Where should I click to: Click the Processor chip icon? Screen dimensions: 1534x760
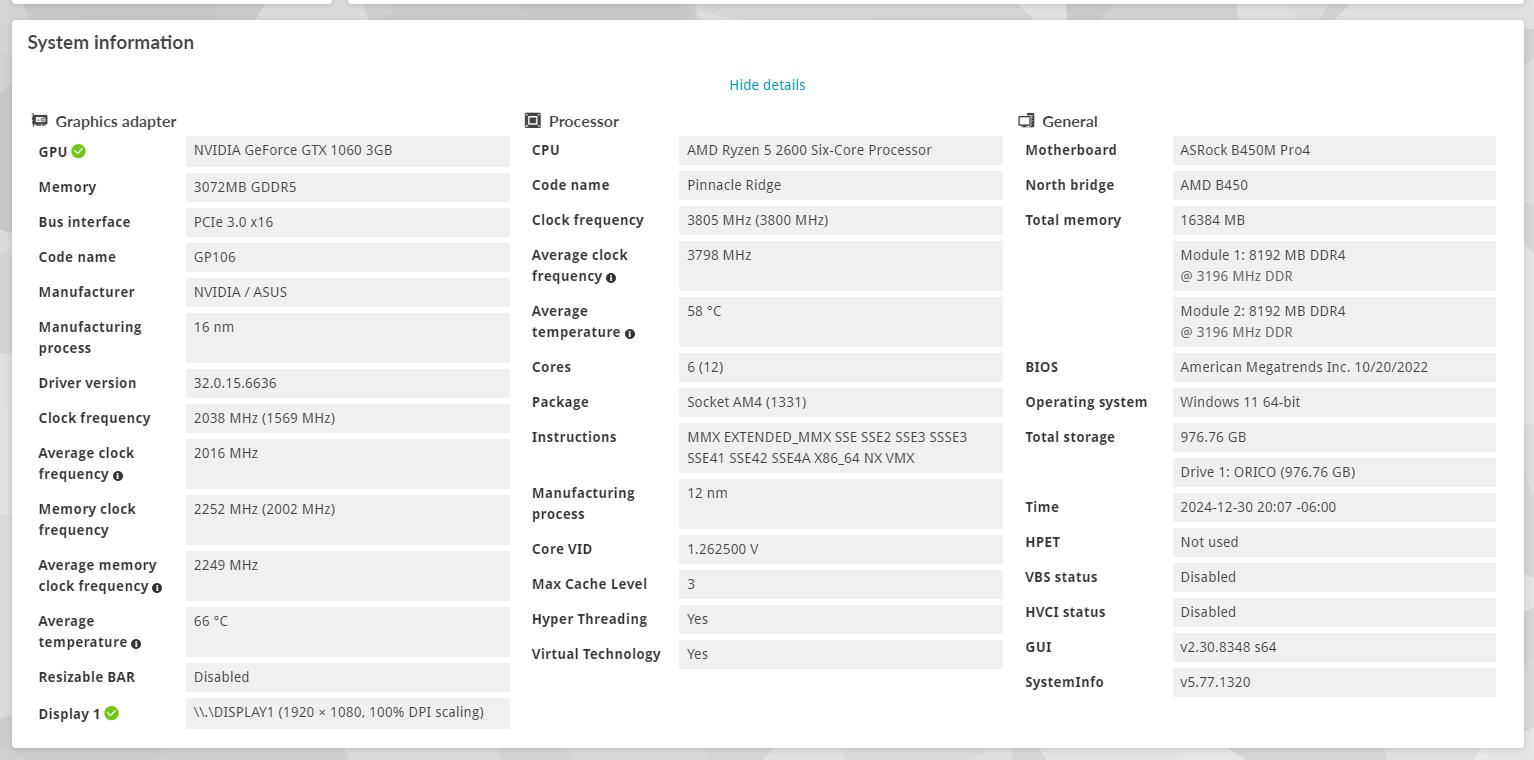coord(533,121)
